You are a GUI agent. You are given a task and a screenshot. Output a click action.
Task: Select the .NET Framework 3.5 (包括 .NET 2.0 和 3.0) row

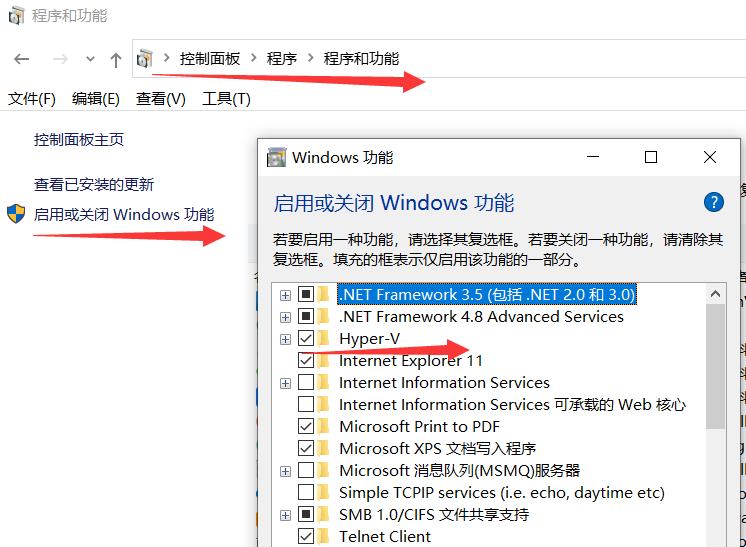[x=487, y=294]
